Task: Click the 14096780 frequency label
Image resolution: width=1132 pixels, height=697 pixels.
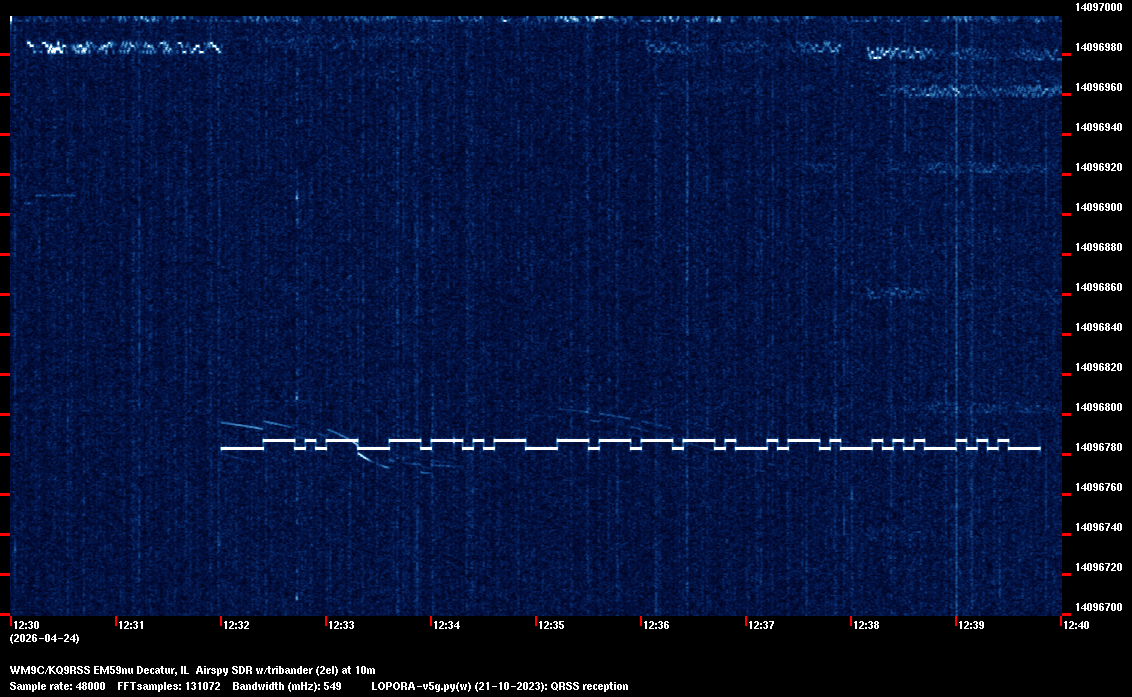Action: (x=1097, y=447)
